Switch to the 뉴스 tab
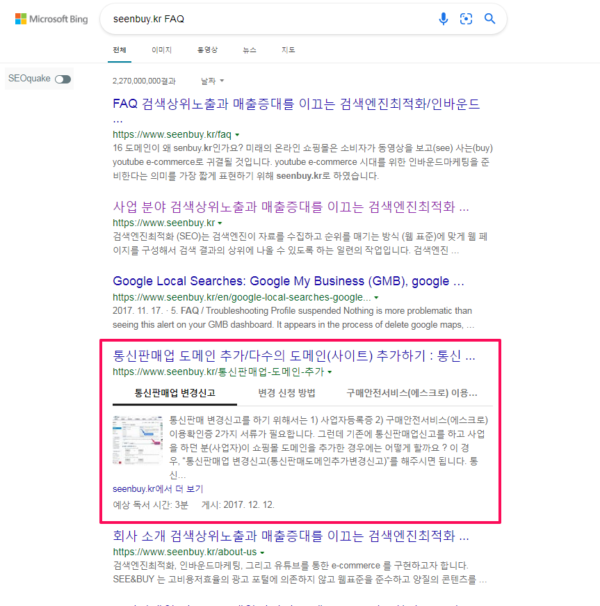The height and width of the screenshot is (606, 600). coord(249,50)
